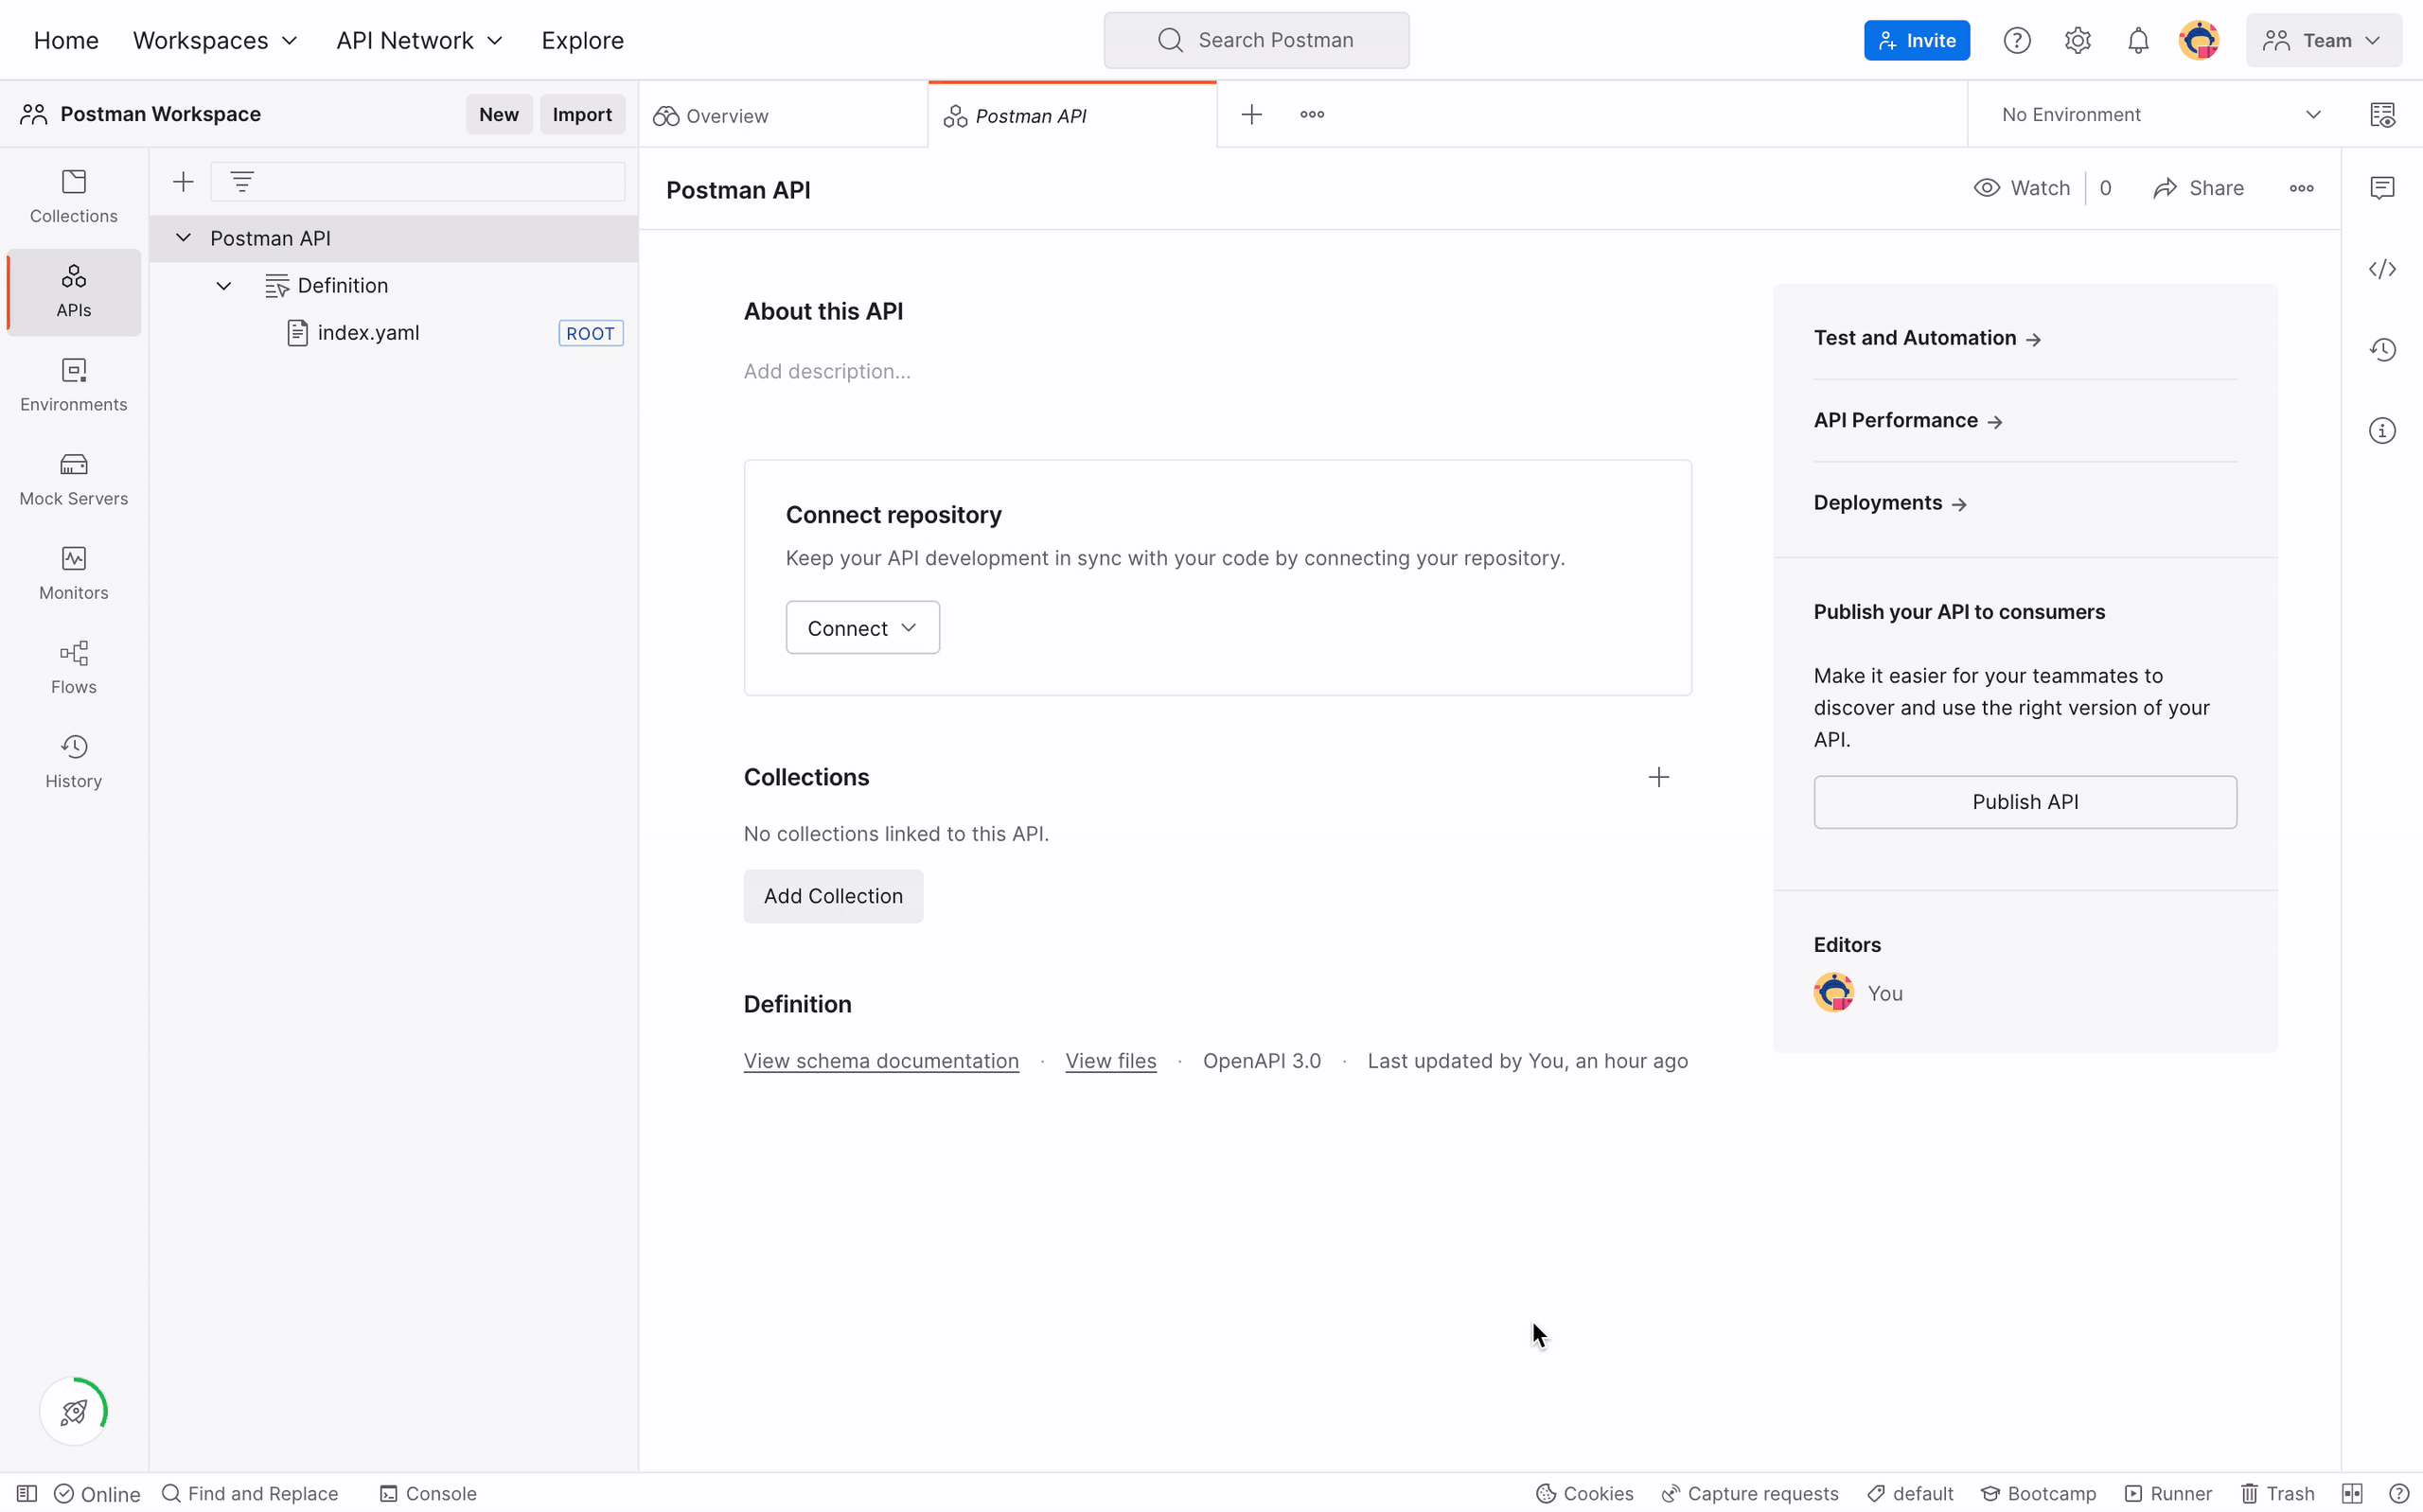Open the API Network dropdown

(x=419, y=40)
